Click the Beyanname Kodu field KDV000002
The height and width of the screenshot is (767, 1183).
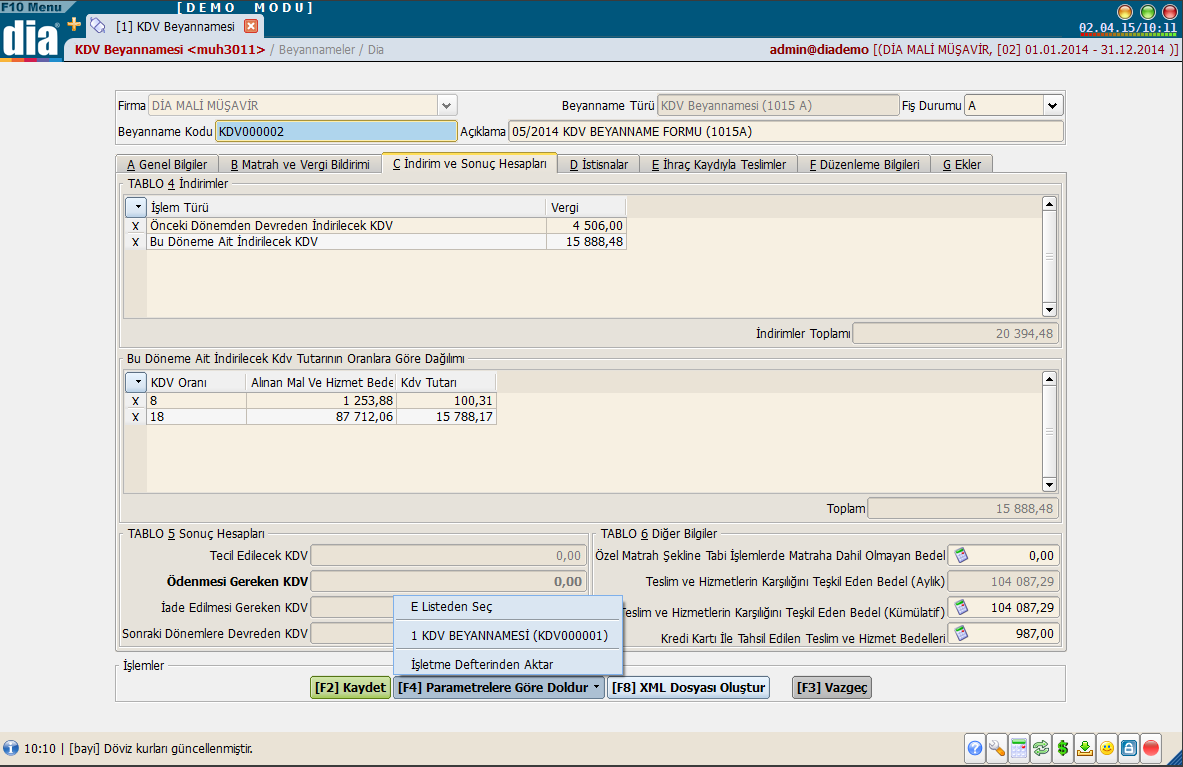[x=336, y=131]
